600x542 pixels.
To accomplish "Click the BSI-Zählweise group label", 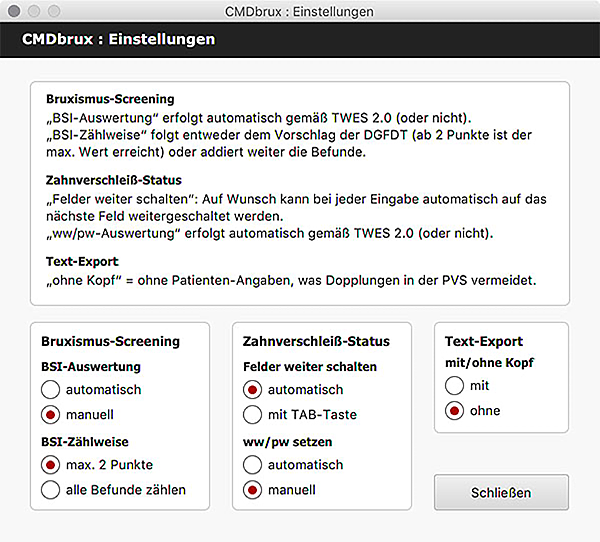I will coord(85,442).
